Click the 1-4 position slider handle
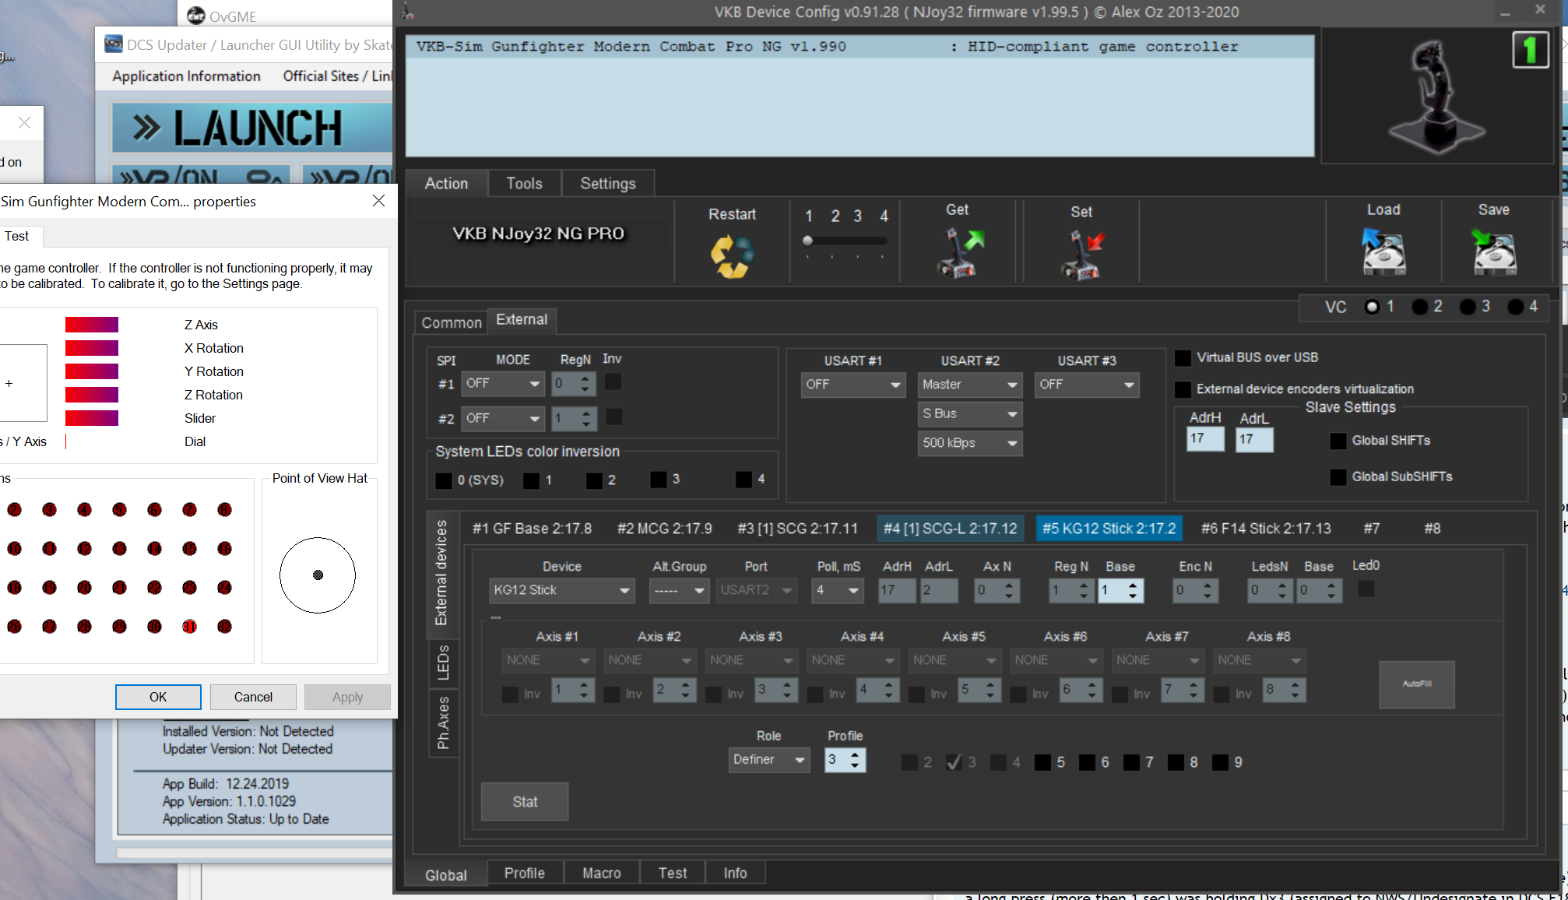The height and width of the screenshot is (900, 1568). coord(808,241)
